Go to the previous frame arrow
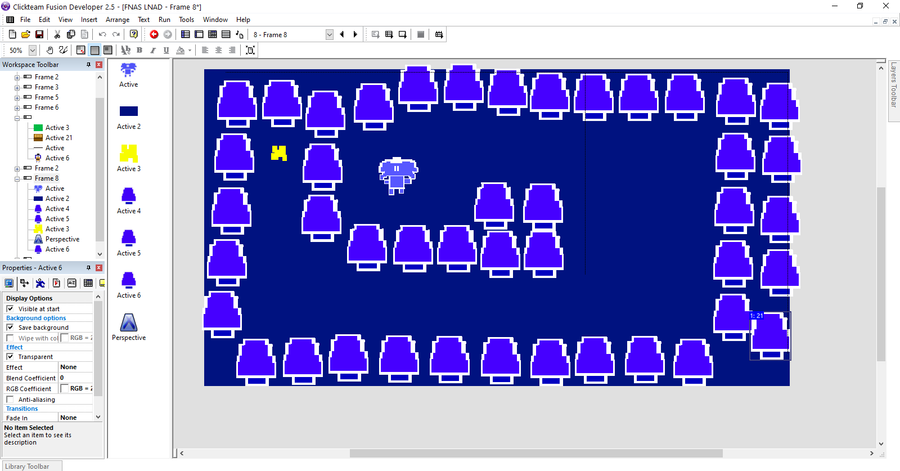The height and width of the screenshot is (471, 900). [x=342, y=34]
